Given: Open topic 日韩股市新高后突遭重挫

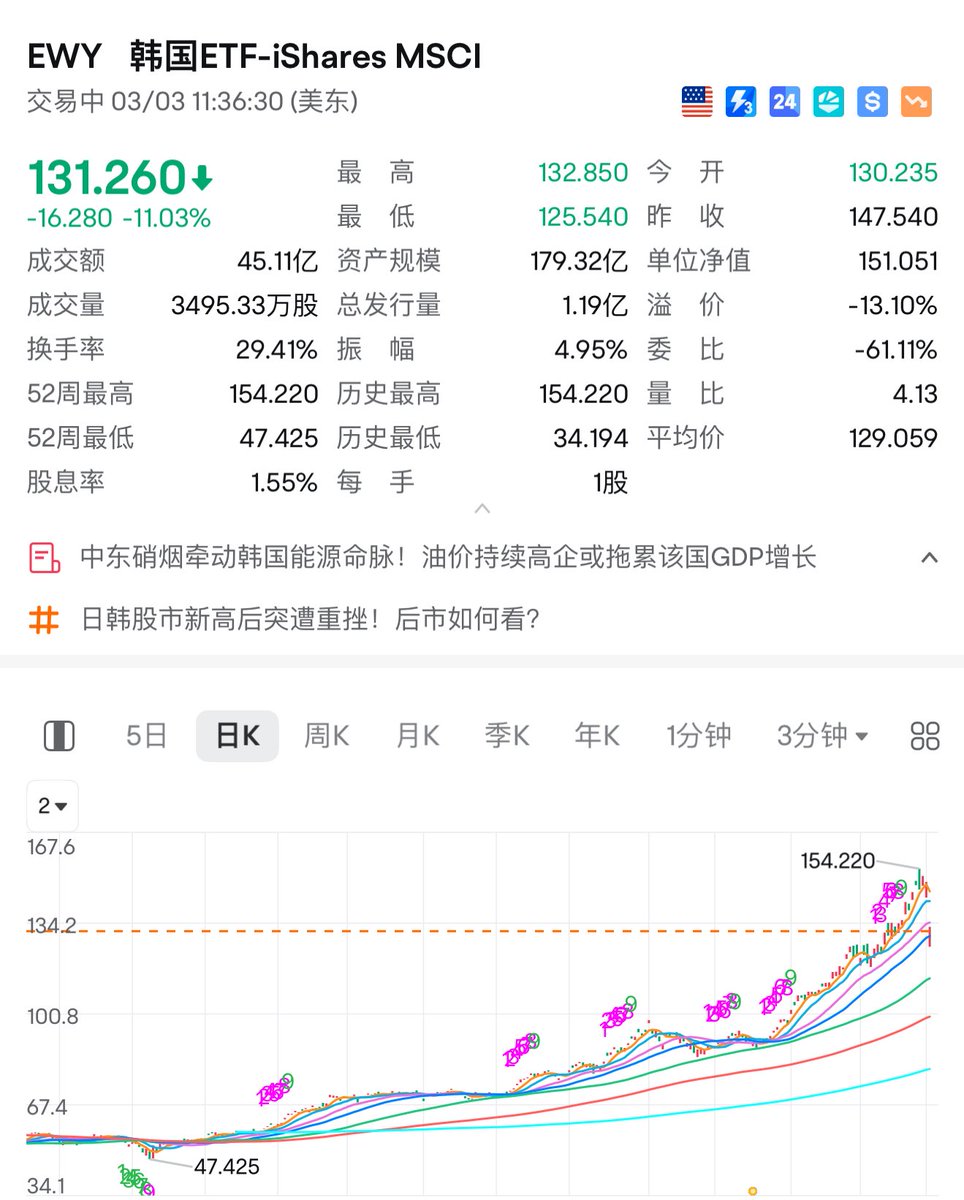Looking at the screenshot, I should 311,619.
